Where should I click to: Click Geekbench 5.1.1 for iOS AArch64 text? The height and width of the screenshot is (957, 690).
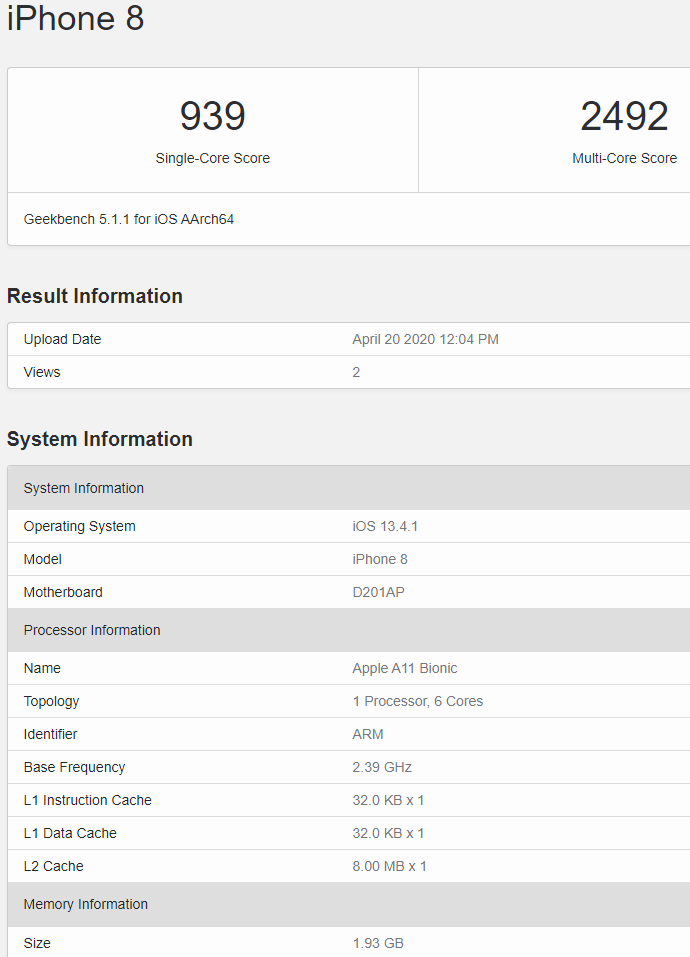129,219
